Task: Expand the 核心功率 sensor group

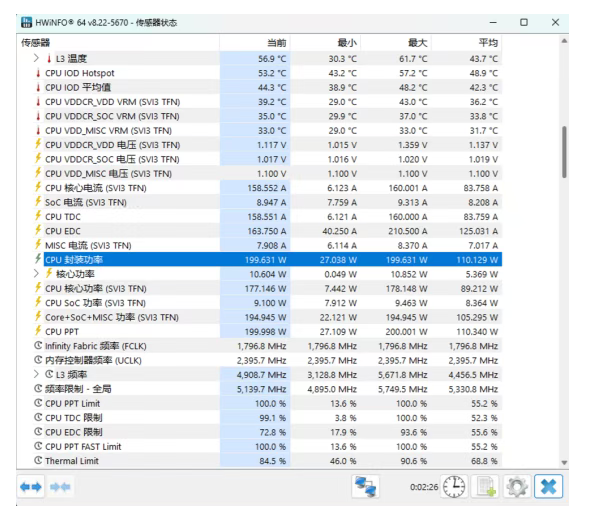Action: click(x=36, y=274)
